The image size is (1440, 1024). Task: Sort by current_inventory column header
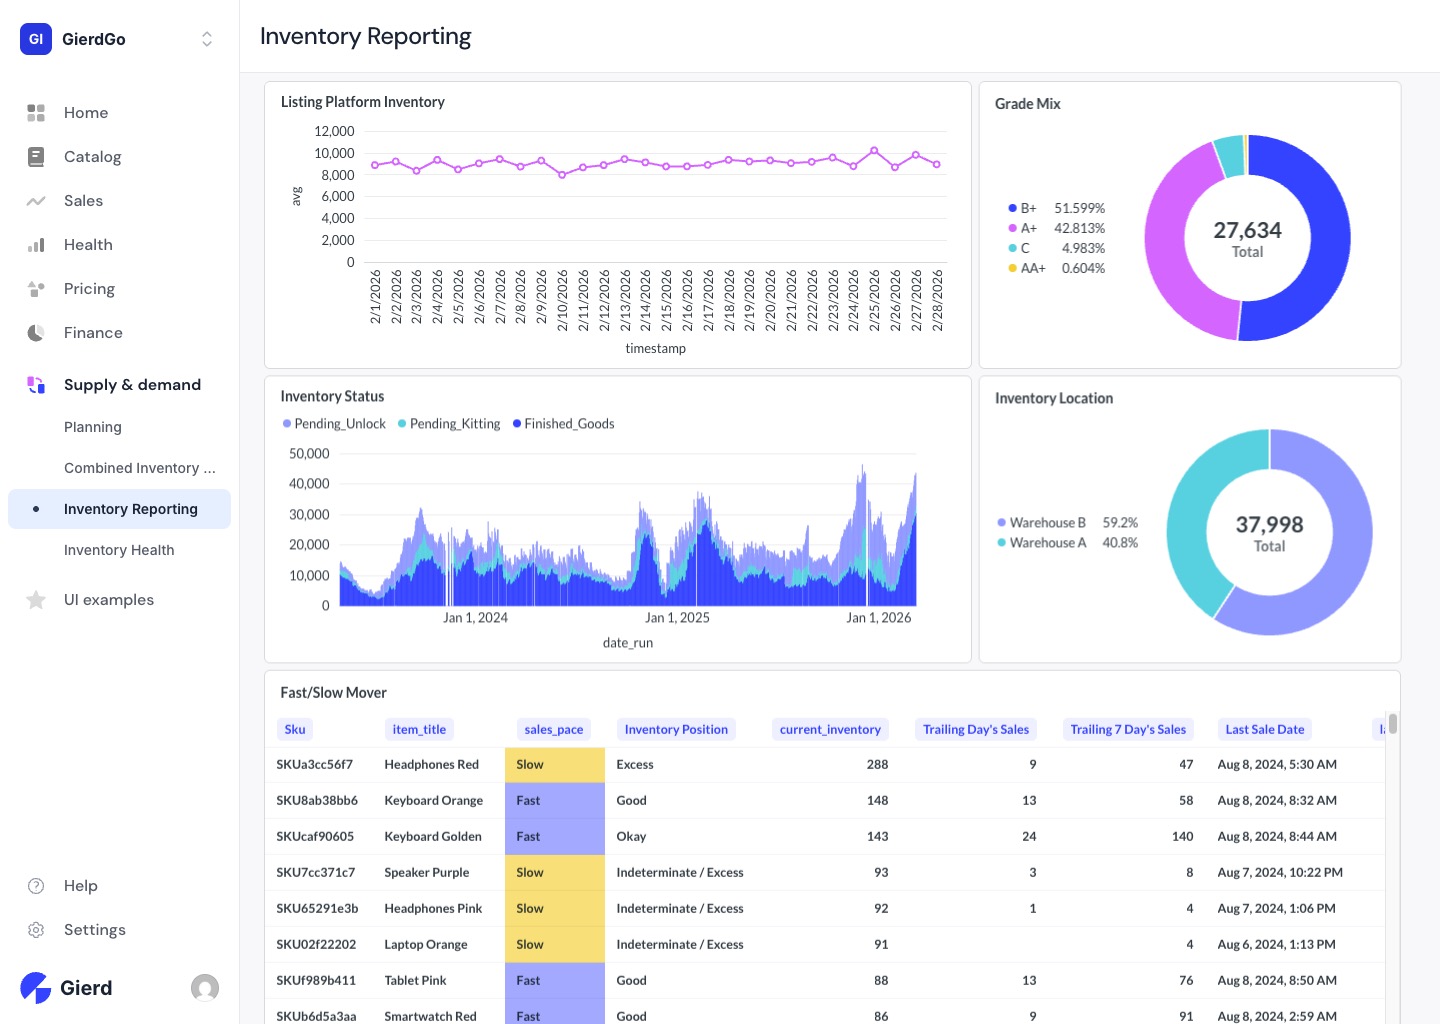point(830,729)
